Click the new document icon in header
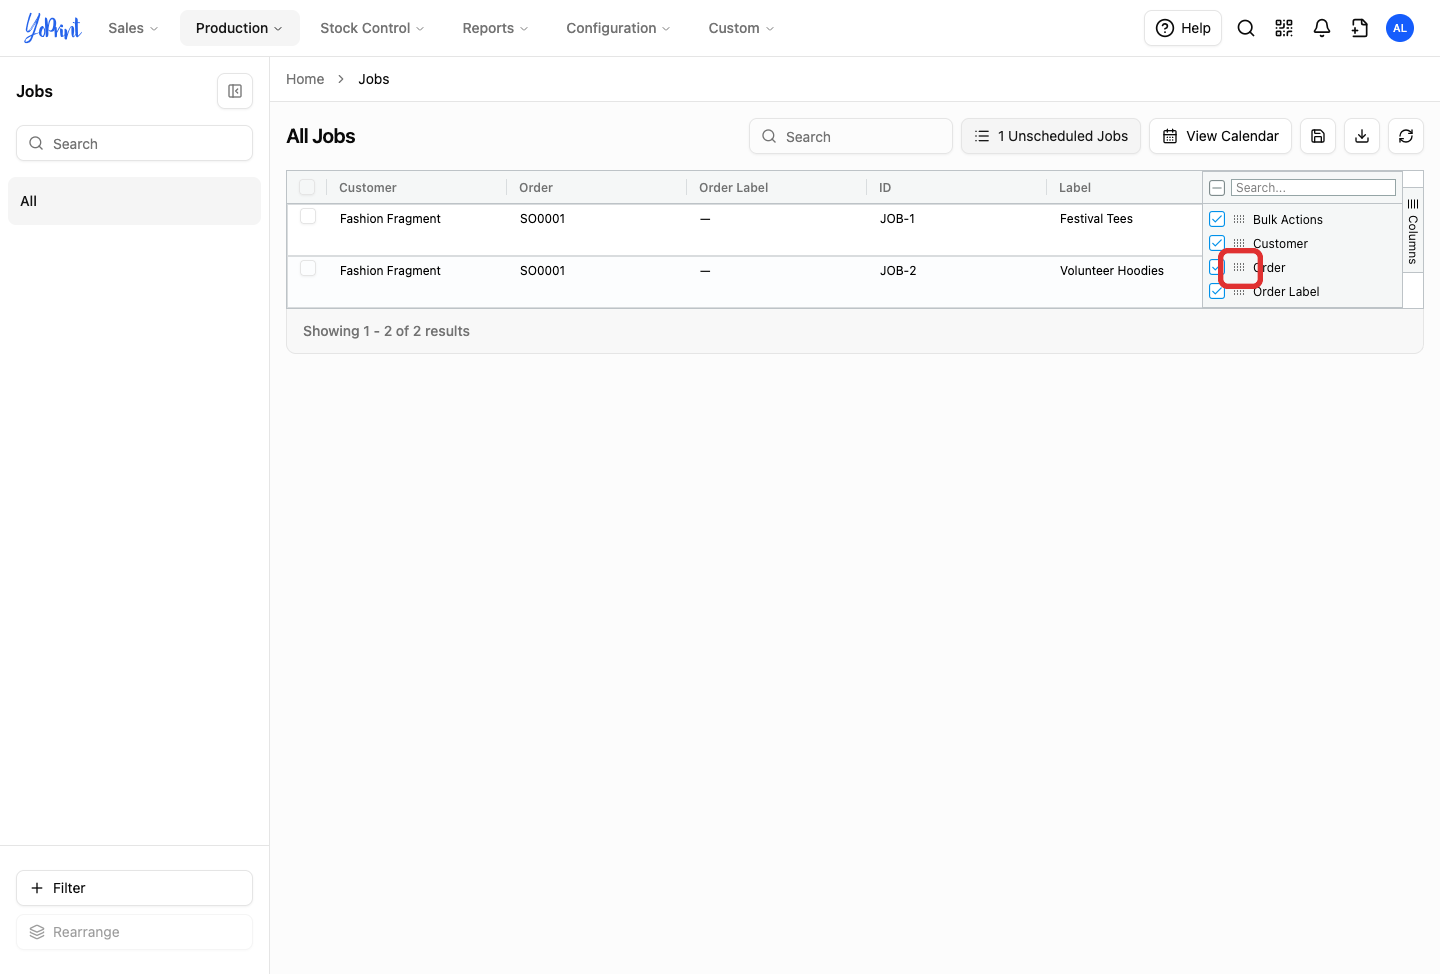Image resolution: width=1440 pixels, height=974 pixels. click(1360, 28)
